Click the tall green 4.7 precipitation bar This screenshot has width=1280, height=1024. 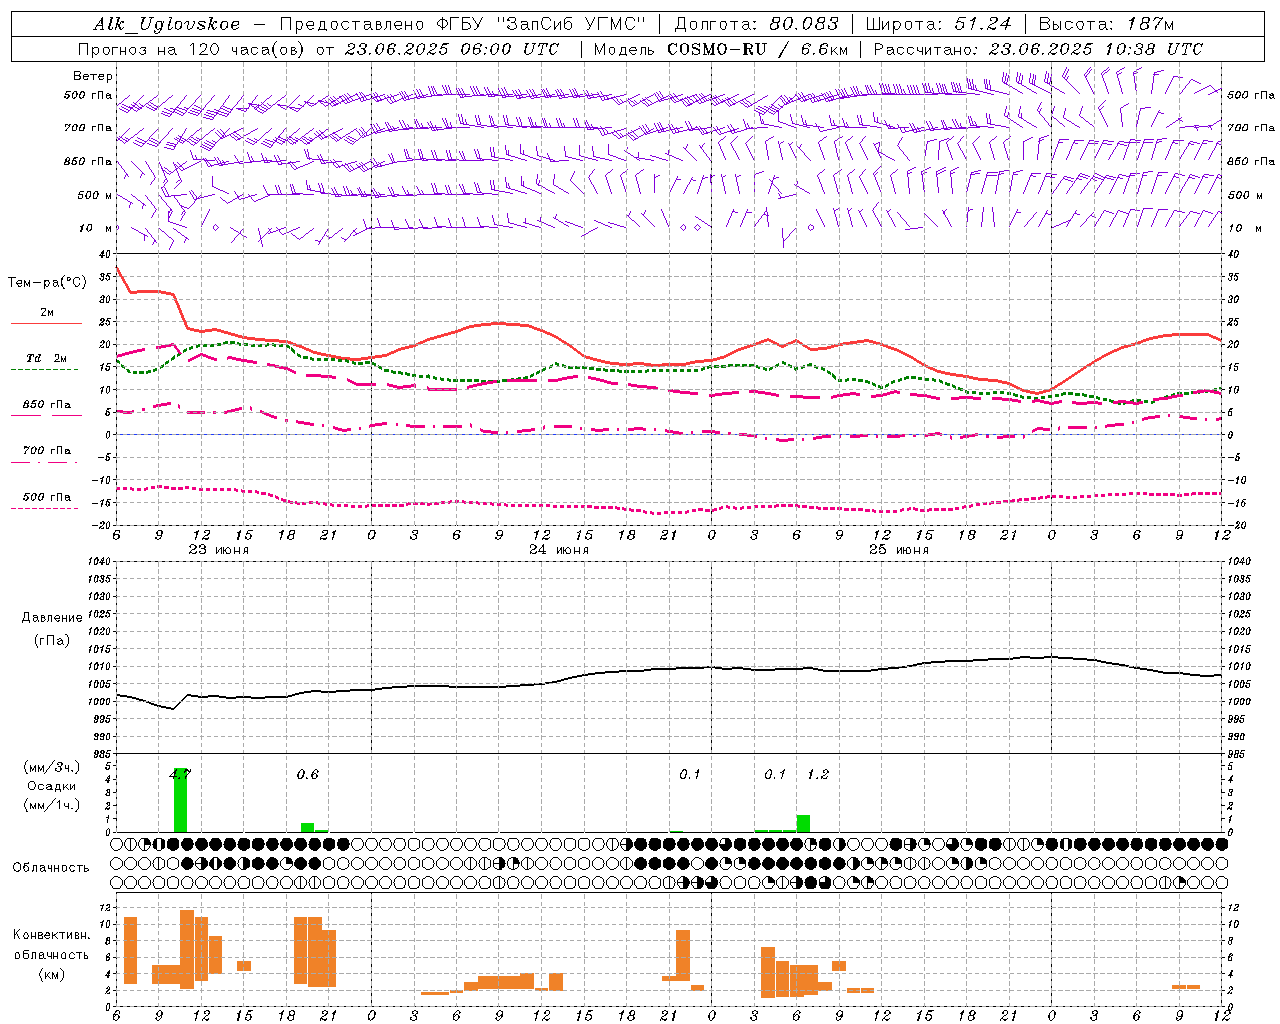point(180,800)
